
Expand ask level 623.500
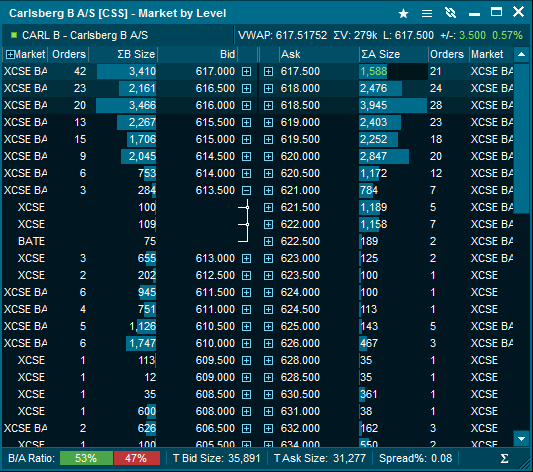(269, 275)
